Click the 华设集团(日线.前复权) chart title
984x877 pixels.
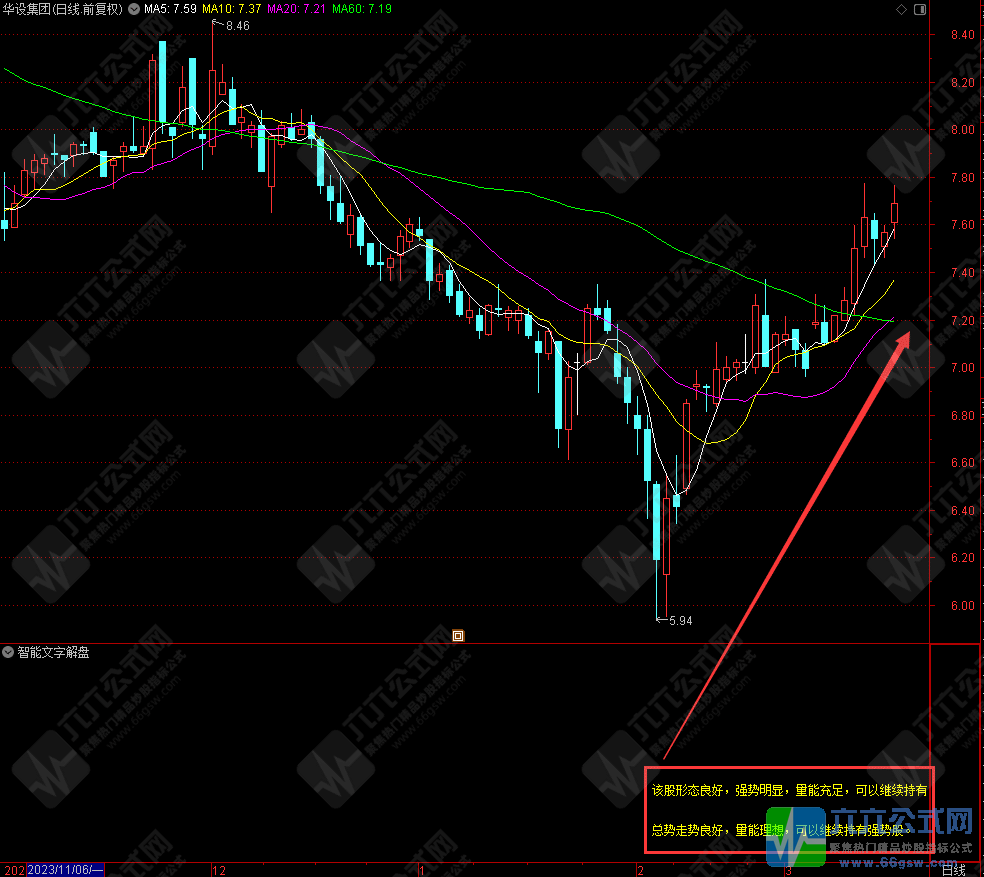(62, 9)
